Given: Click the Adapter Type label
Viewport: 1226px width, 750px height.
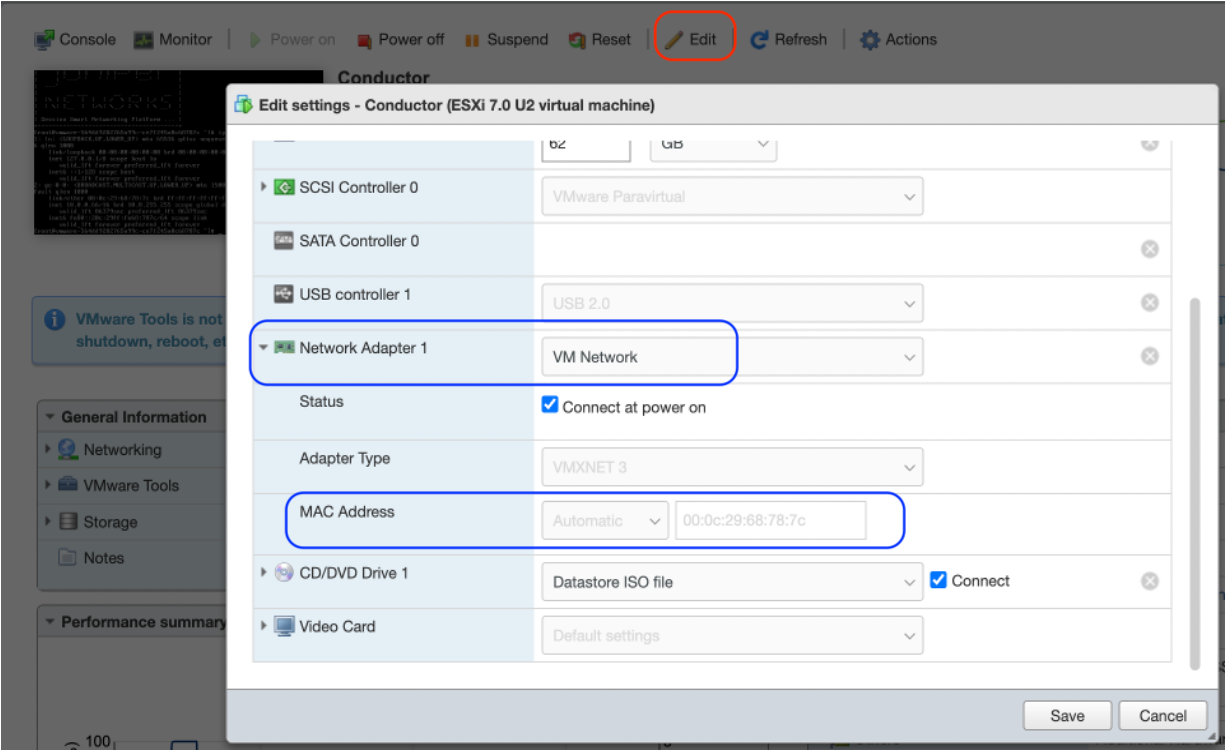Looking at the screenshot, I should [x=344, y=459].
